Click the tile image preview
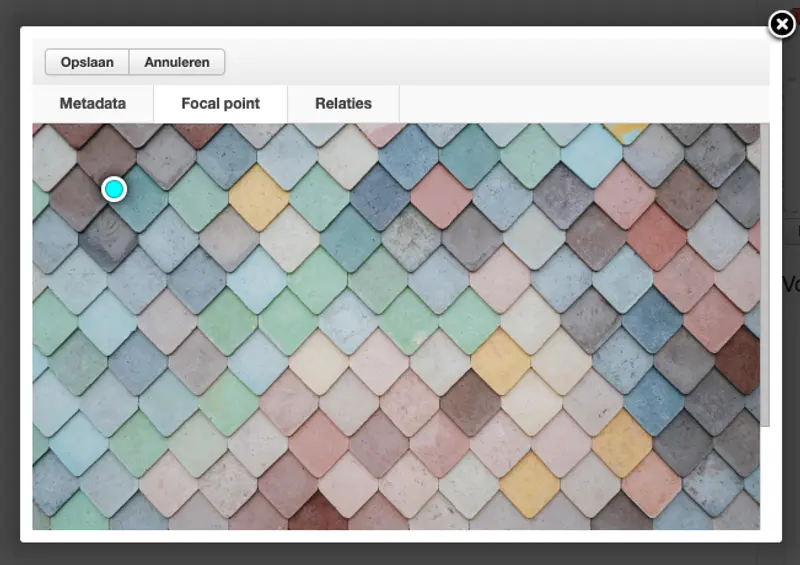Image resolution: width=800 pixels, height=565 pixels. (x=396, y=326)
